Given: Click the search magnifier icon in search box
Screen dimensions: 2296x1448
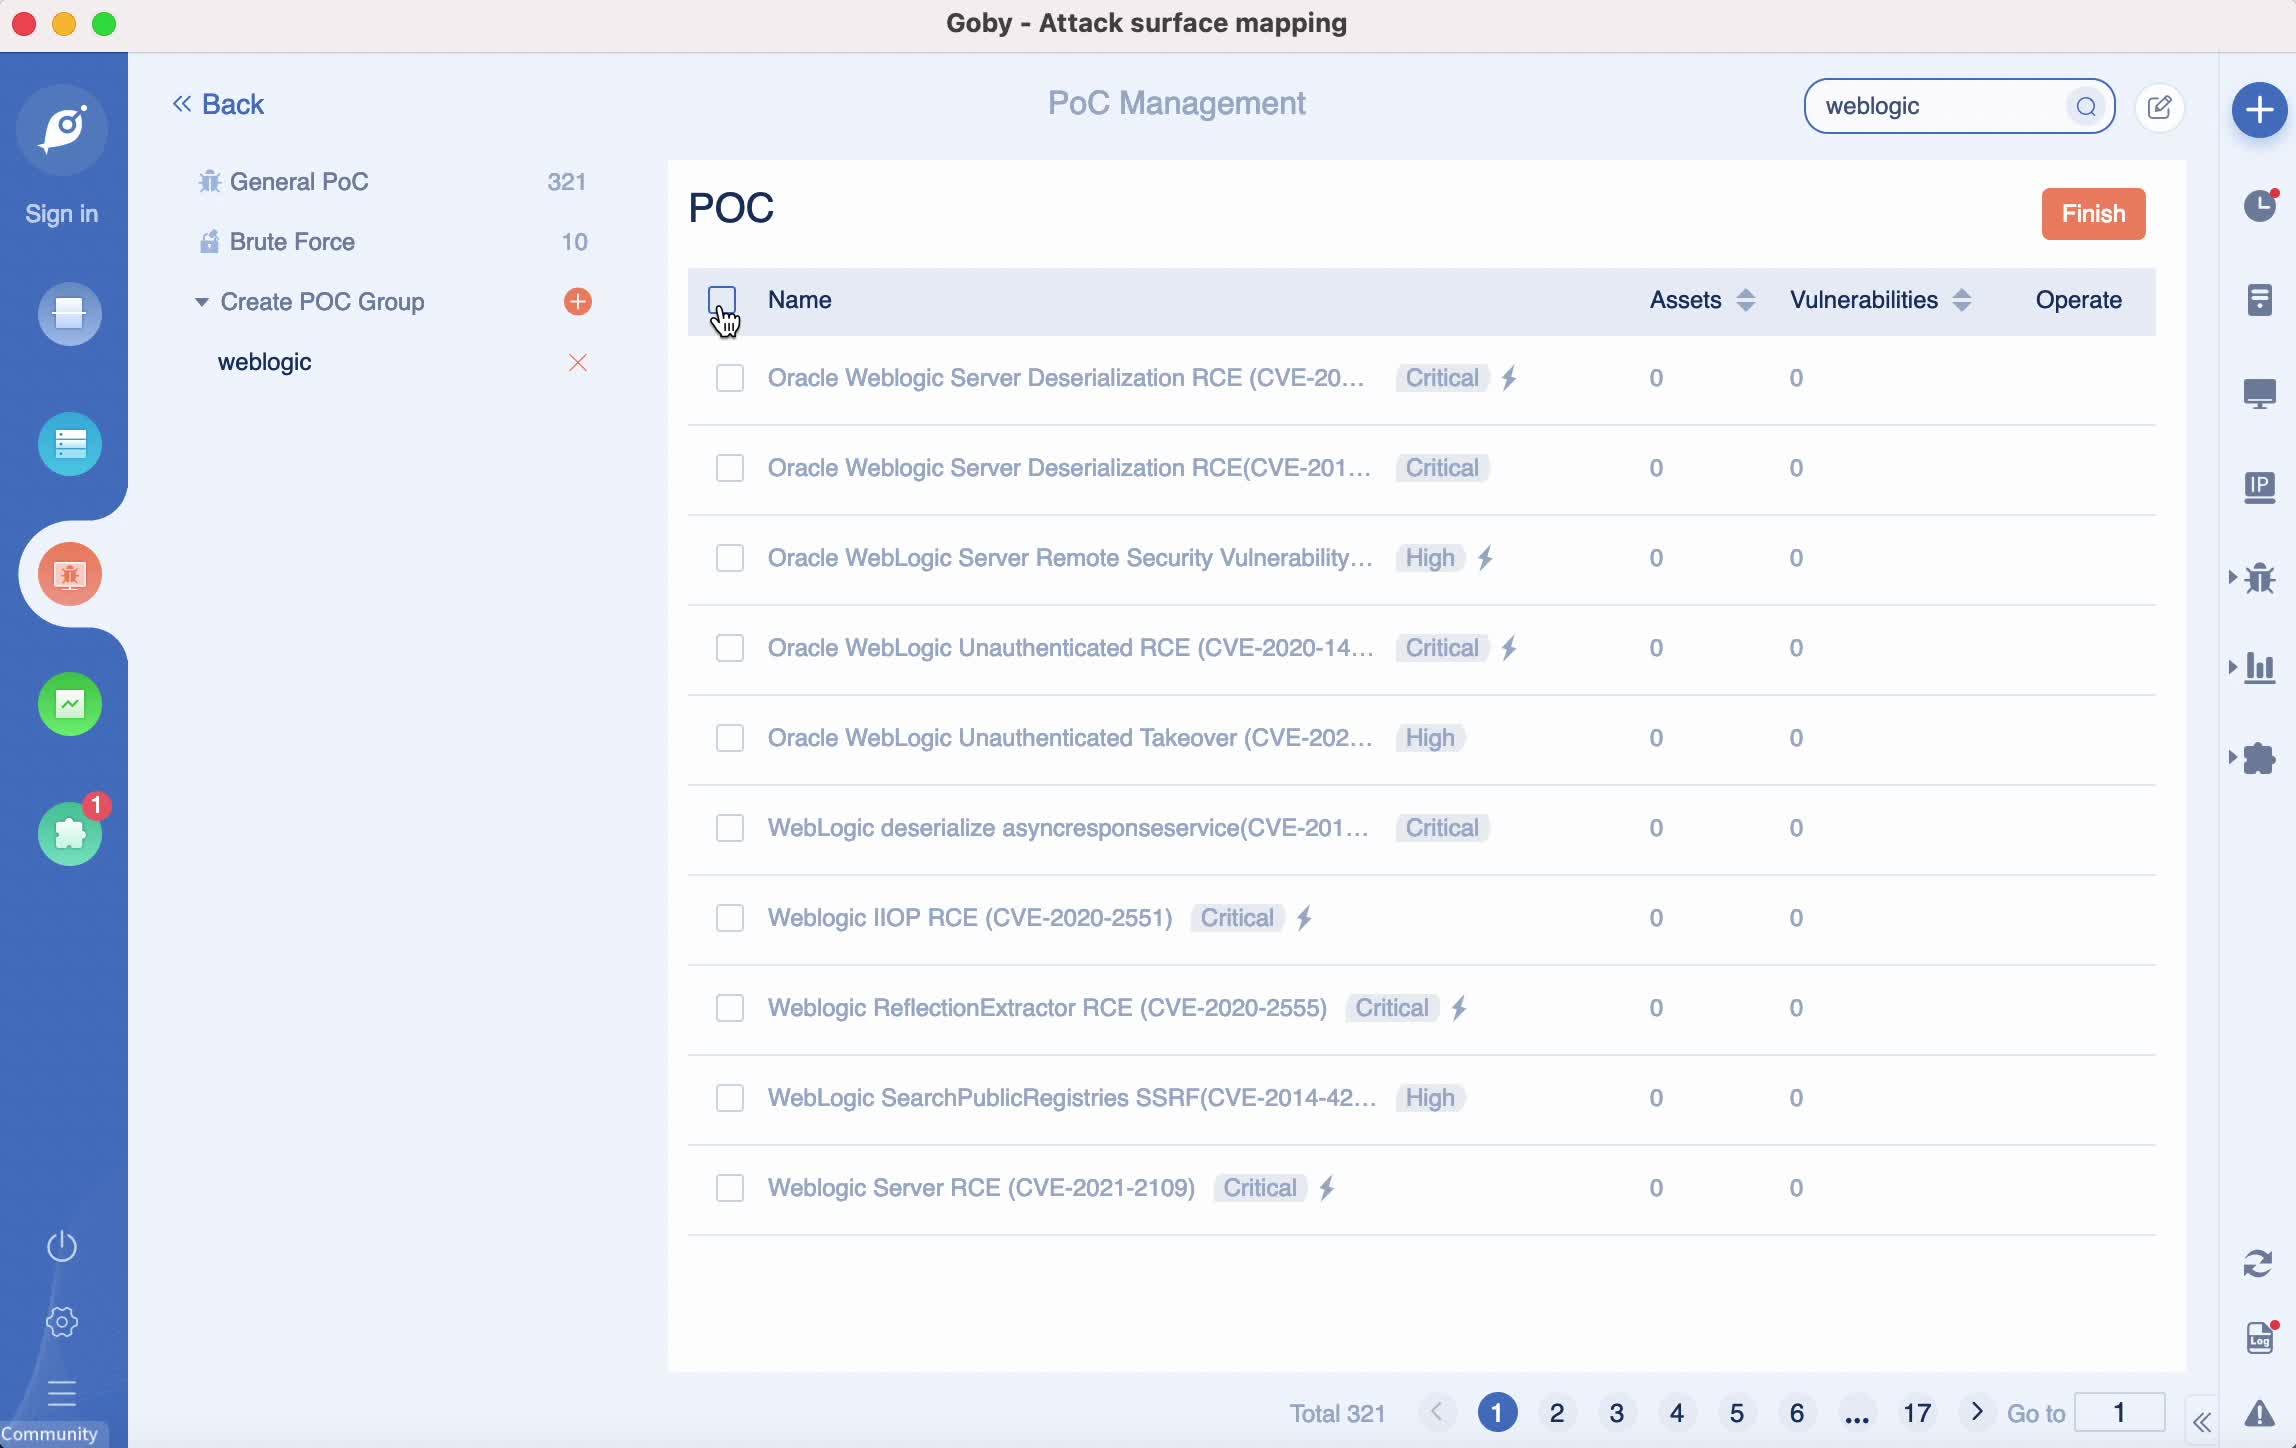Looking at the screenshot, I should (x=2085, y=107).
